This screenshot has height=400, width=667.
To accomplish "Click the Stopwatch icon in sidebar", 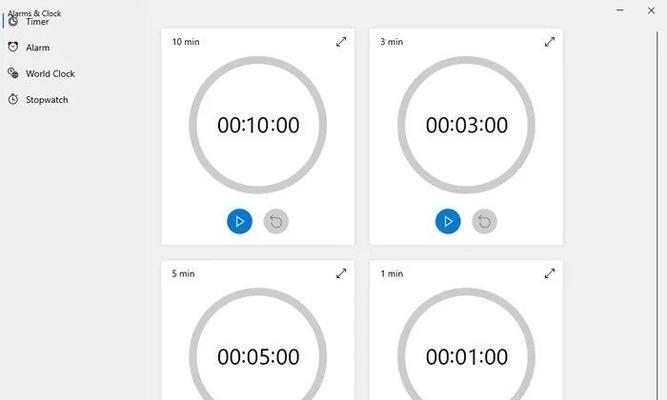I will [13, 99].
